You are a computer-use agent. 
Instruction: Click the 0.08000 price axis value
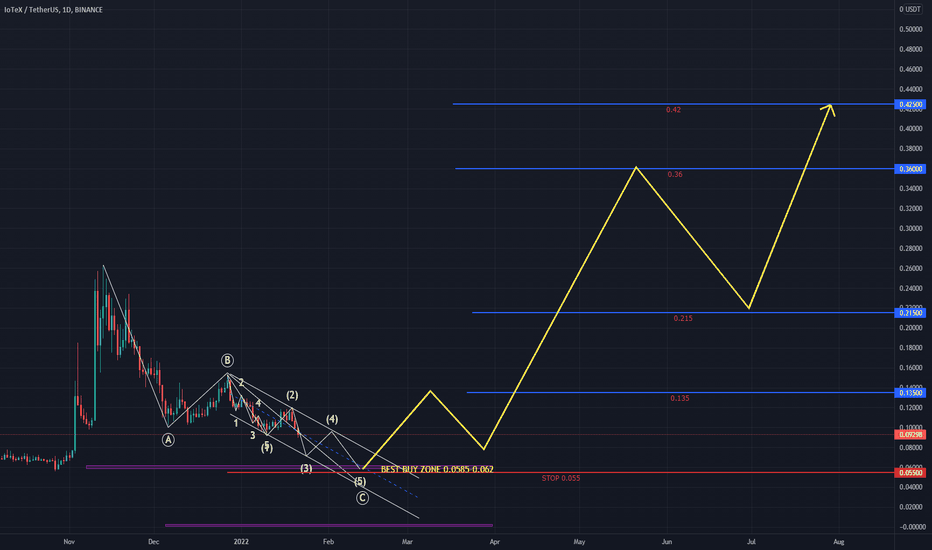pos(911,448)
